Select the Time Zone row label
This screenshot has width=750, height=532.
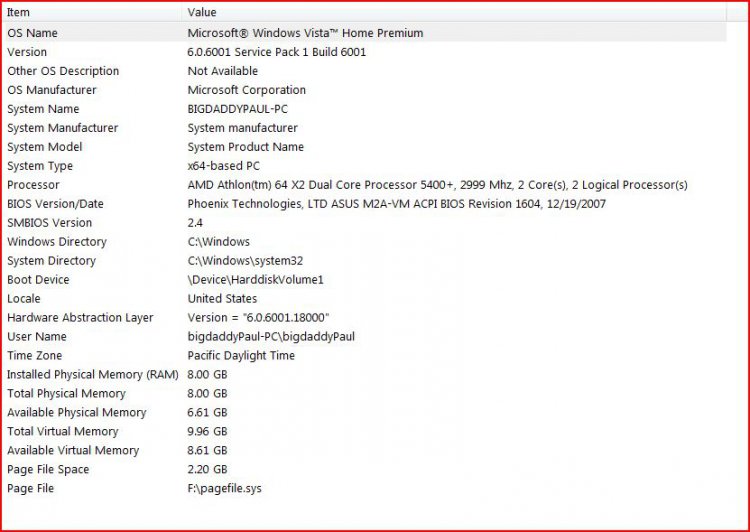click(x=34, y=356)
